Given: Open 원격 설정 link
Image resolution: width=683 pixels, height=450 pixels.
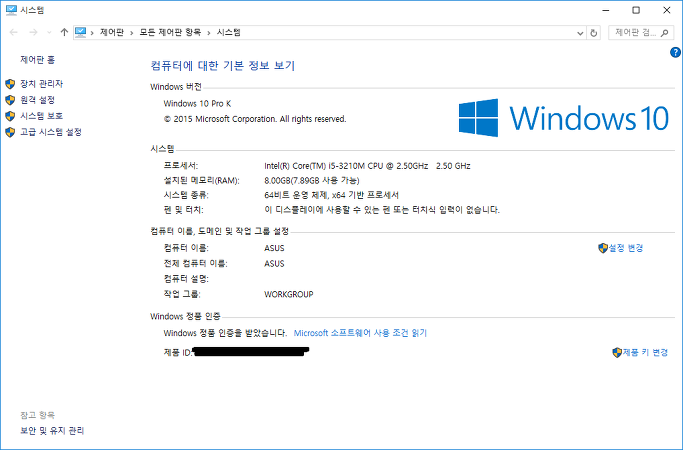Looking at the screenshot, I should click(37, 100).
